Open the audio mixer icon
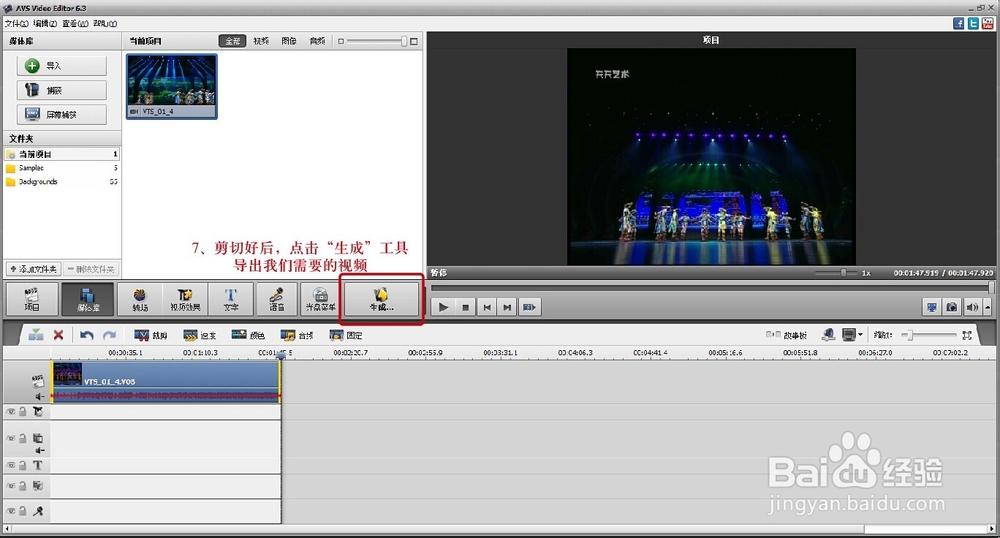Viewport: 1000px width, 538px height. pyautogui.click(x=828, y=335)
